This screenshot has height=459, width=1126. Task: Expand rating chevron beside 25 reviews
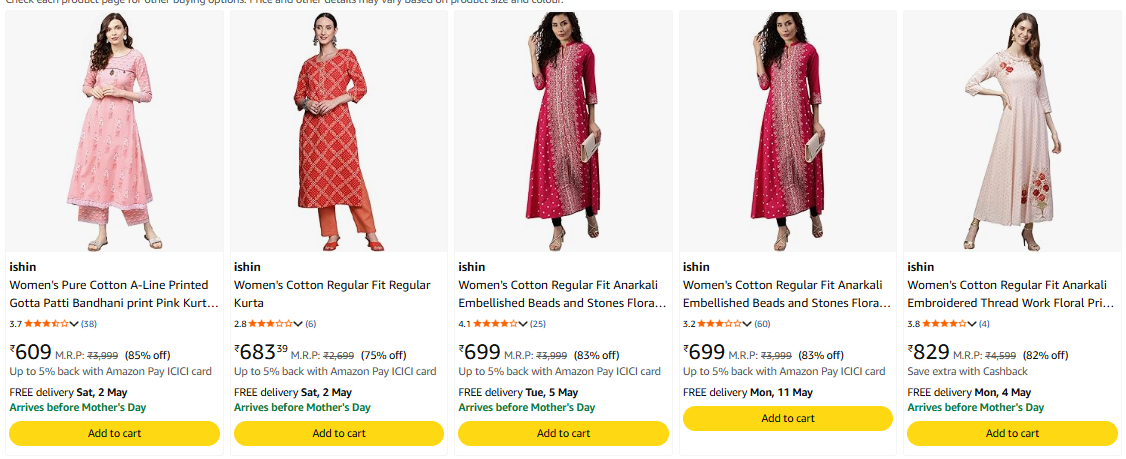pos(523,324)
